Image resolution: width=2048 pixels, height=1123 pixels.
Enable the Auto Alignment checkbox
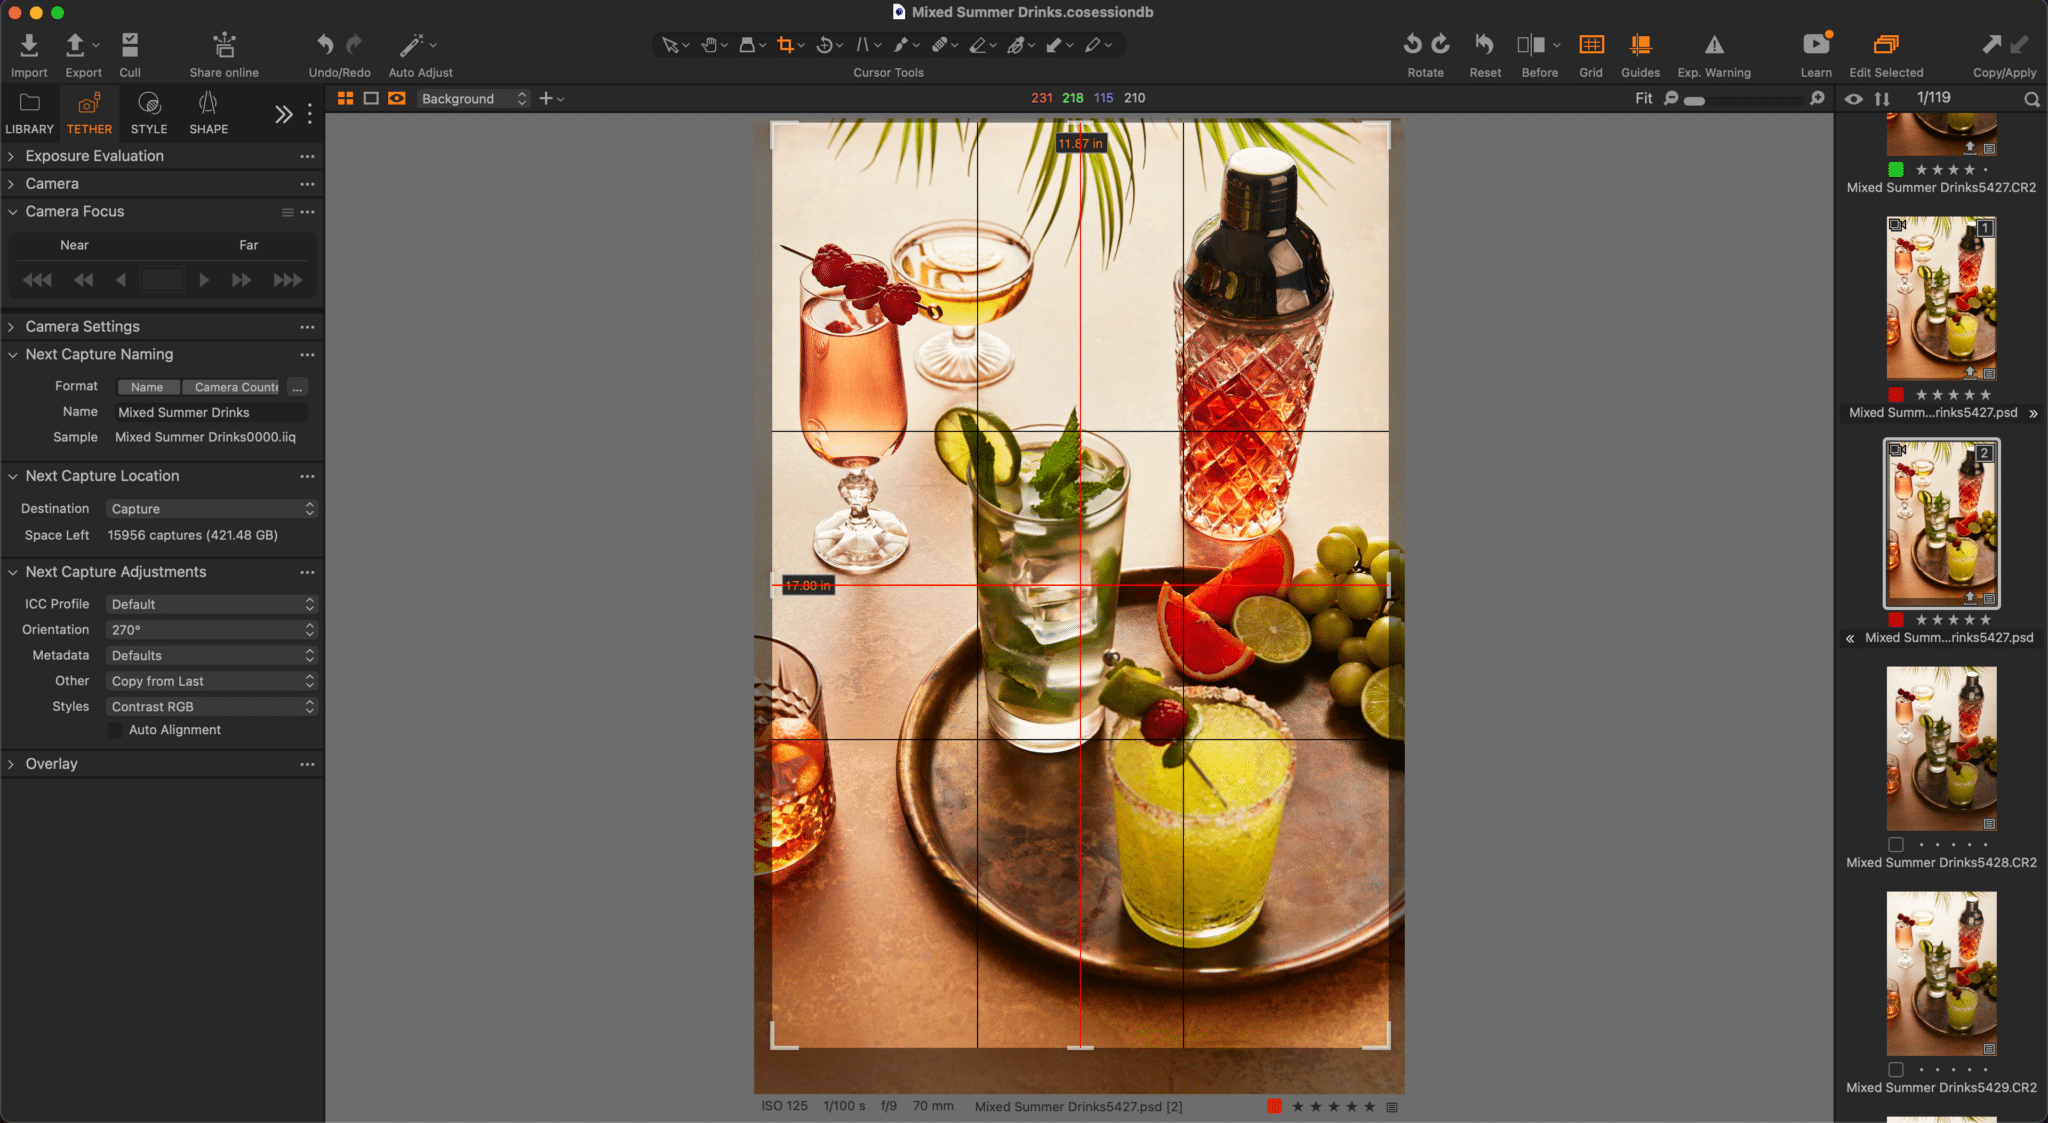coord(116,730)
